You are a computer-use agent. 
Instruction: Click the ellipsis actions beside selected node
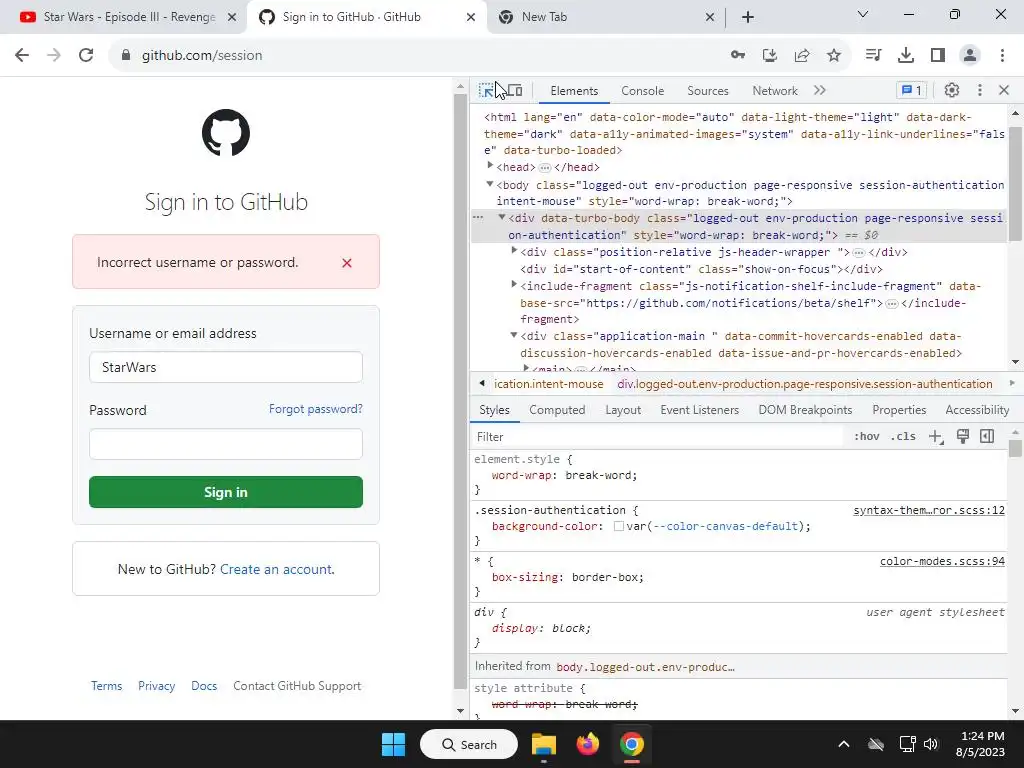click(478, 217)
